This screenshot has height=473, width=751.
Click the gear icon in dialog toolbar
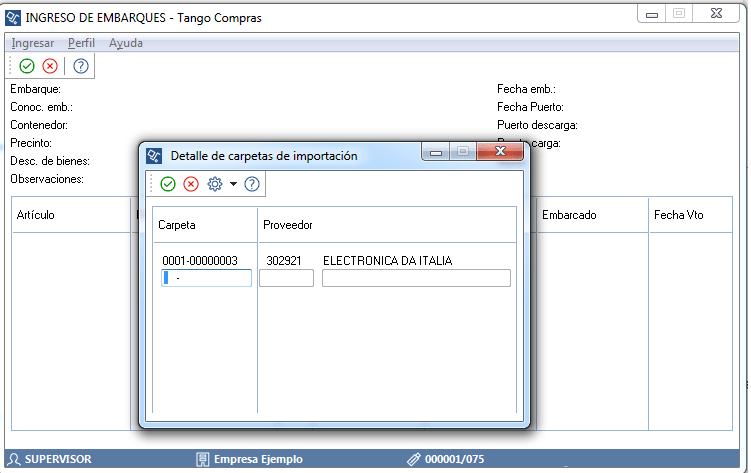coord(214,184)
